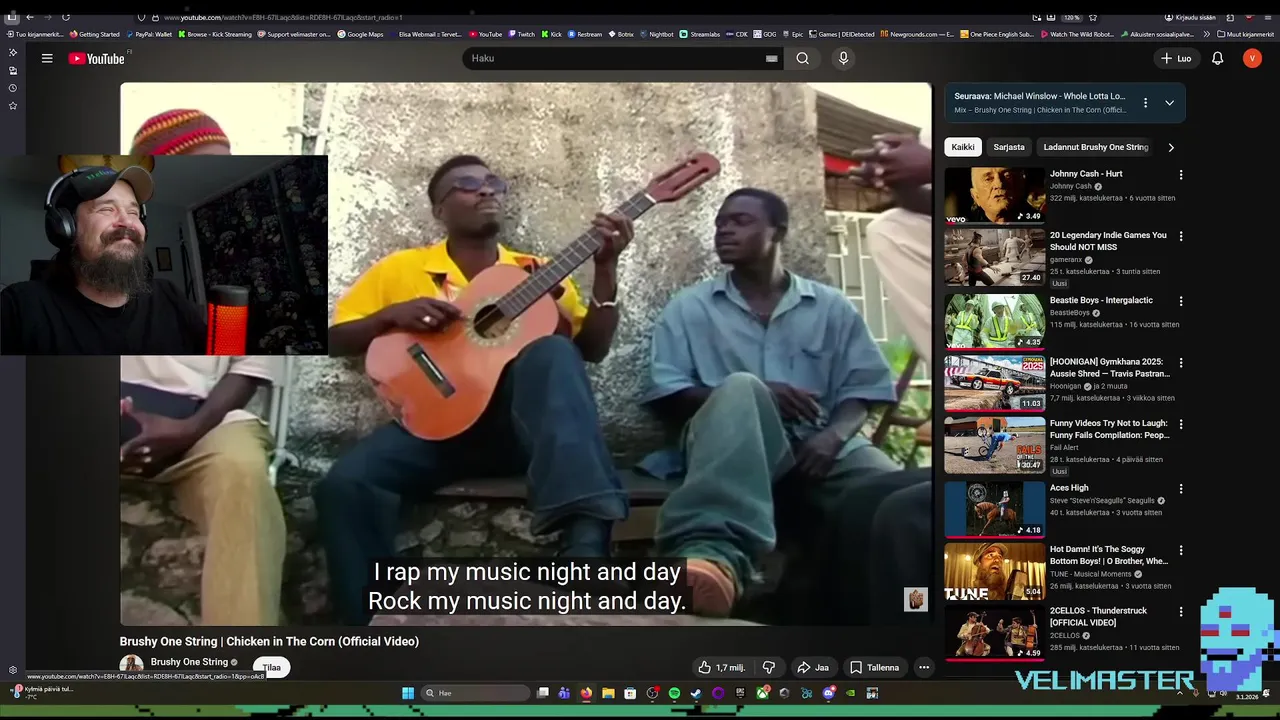
Task: Click the channel watermark in video corner
Action: (x=916, y=599)
